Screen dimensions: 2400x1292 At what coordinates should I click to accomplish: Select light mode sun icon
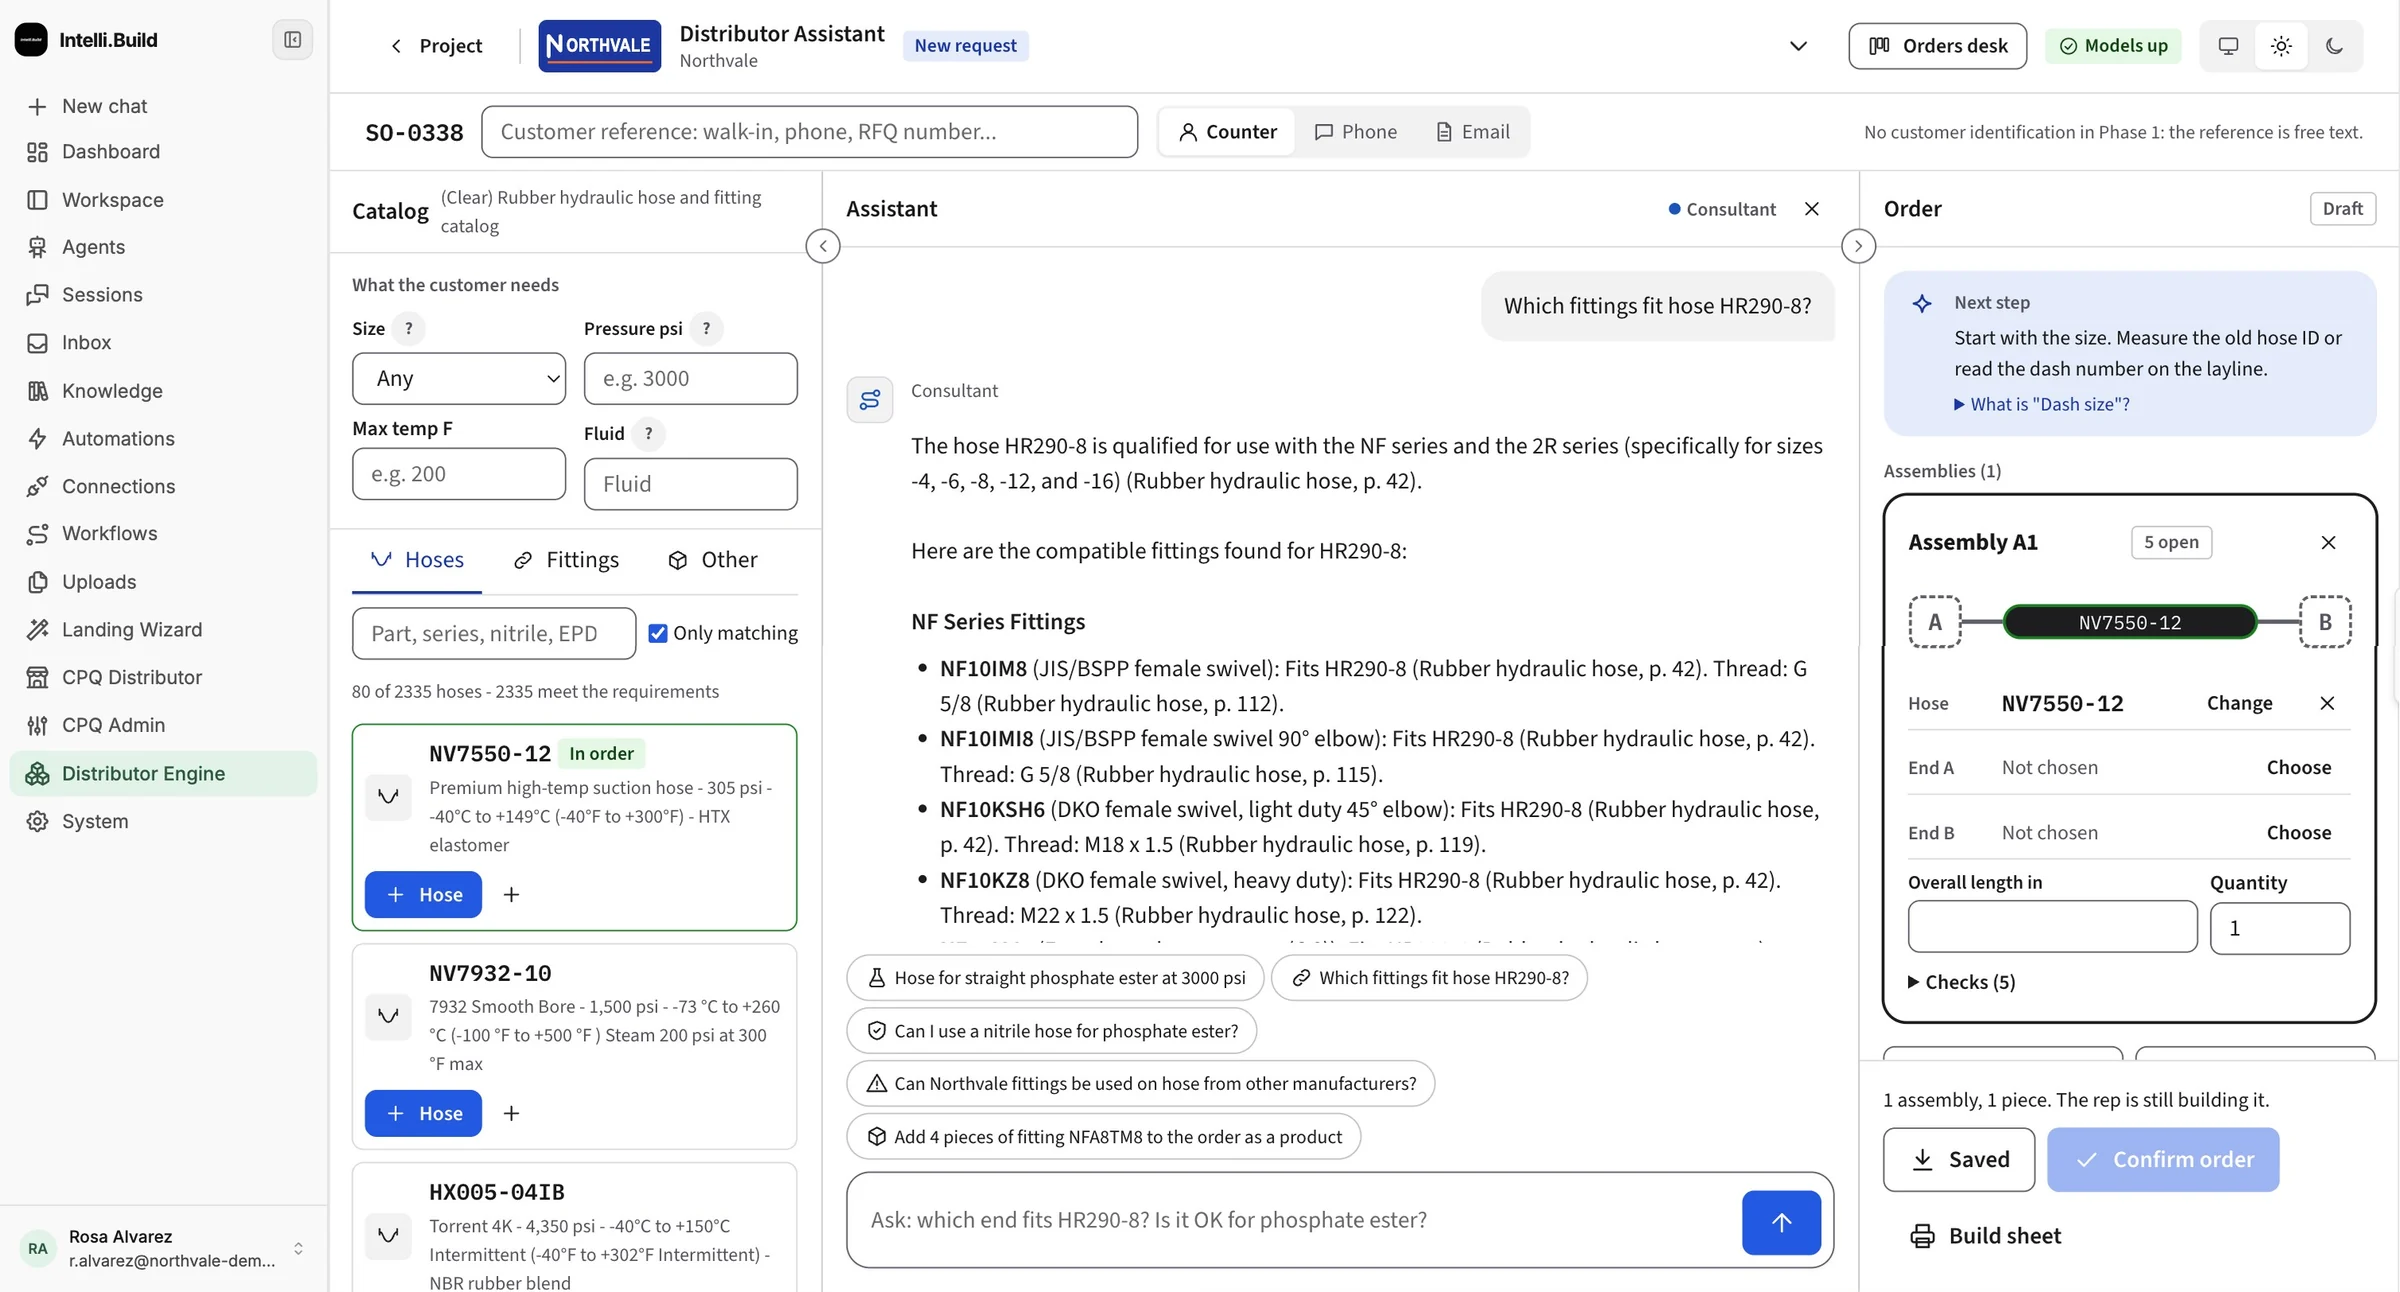[x=2281, y=46]
